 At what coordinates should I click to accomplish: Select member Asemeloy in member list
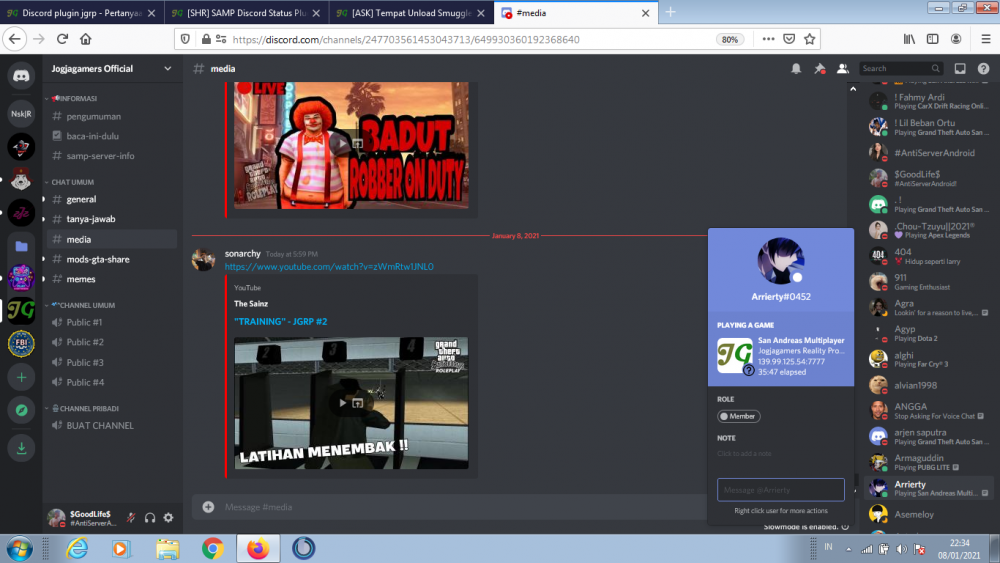click(930, 515)
